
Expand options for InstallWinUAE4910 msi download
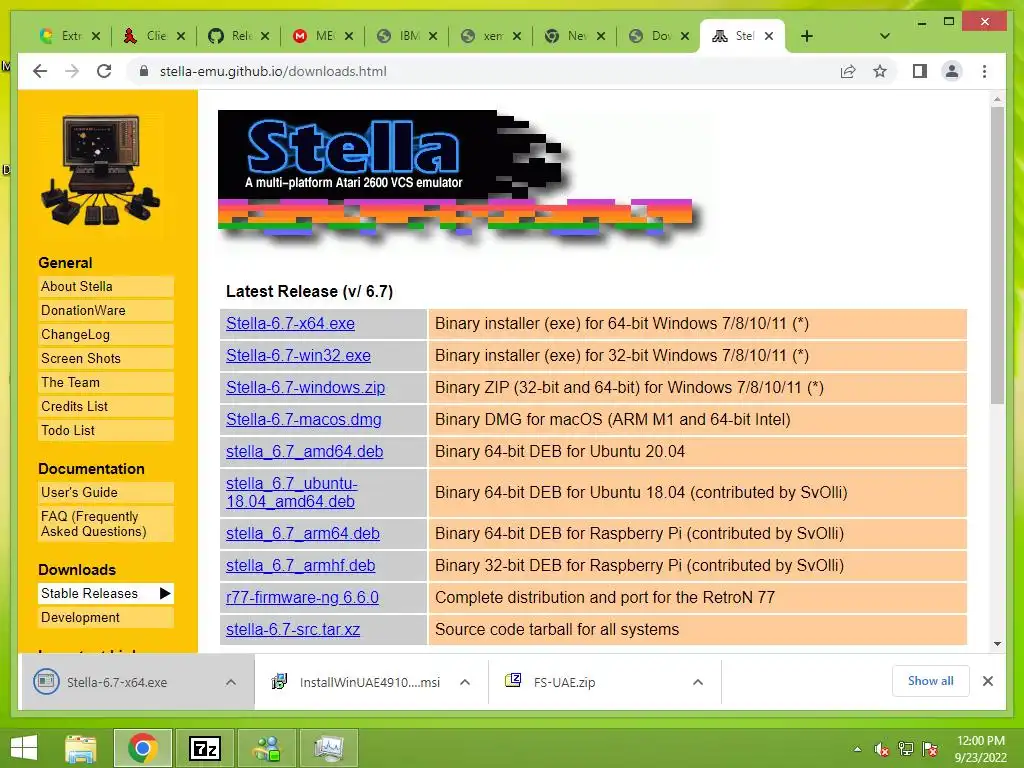(465, 682)
